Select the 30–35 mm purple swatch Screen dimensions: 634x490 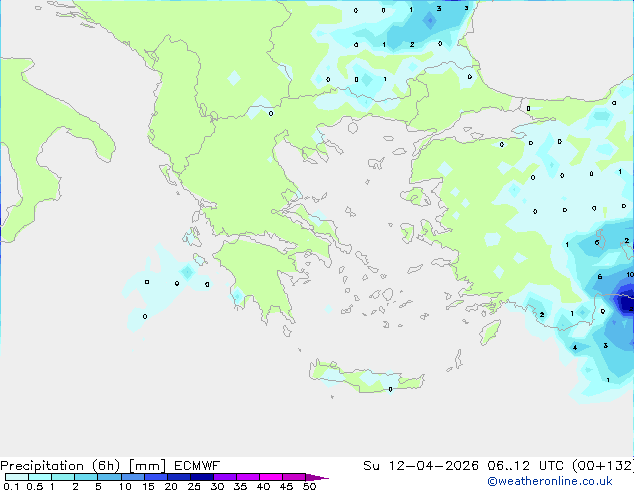tap(224, 477)
